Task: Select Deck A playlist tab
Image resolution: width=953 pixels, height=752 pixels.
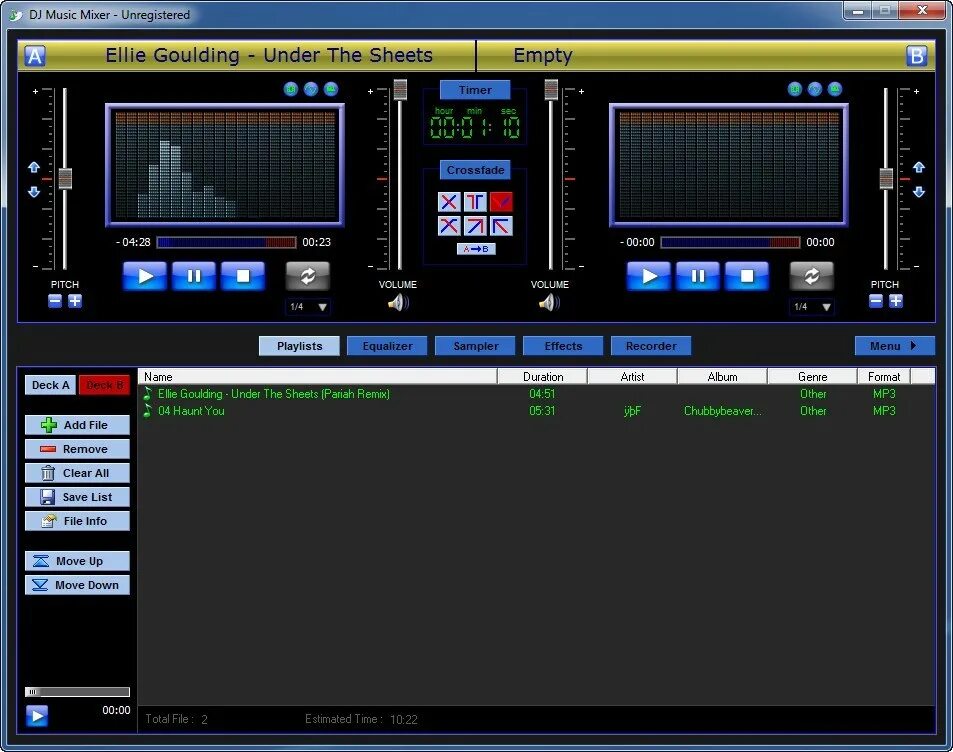Action: 50,385
